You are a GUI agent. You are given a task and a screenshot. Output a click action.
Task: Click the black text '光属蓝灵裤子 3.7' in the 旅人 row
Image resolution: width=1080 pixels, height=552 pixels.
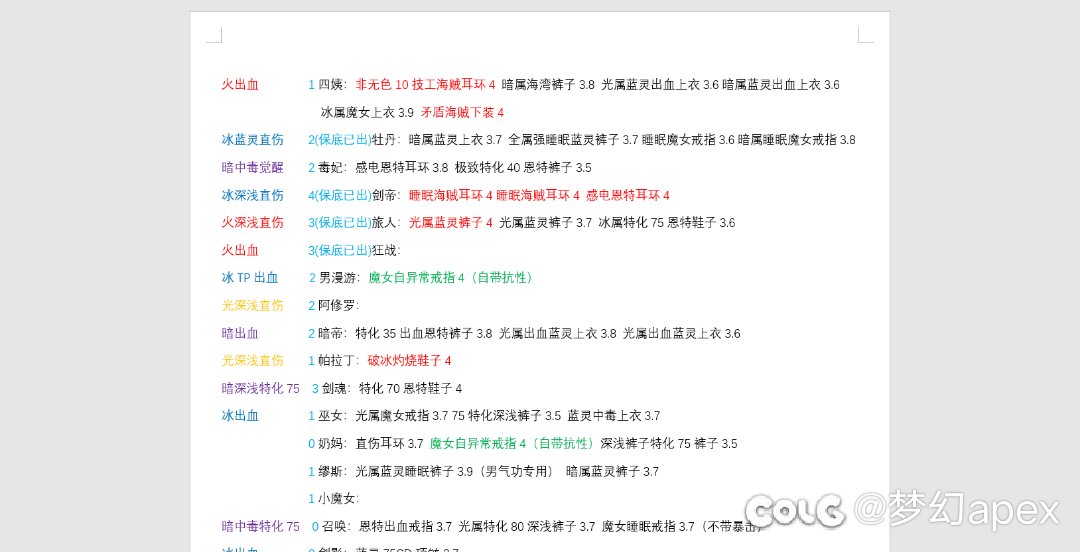coord(546,223)
